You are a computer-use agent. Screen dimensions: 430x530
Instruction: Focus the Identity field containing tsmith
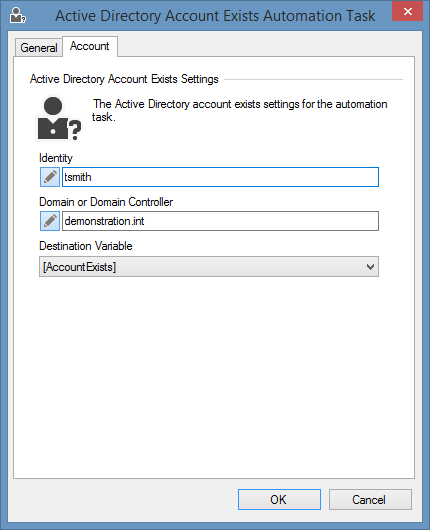click(220, 177)
